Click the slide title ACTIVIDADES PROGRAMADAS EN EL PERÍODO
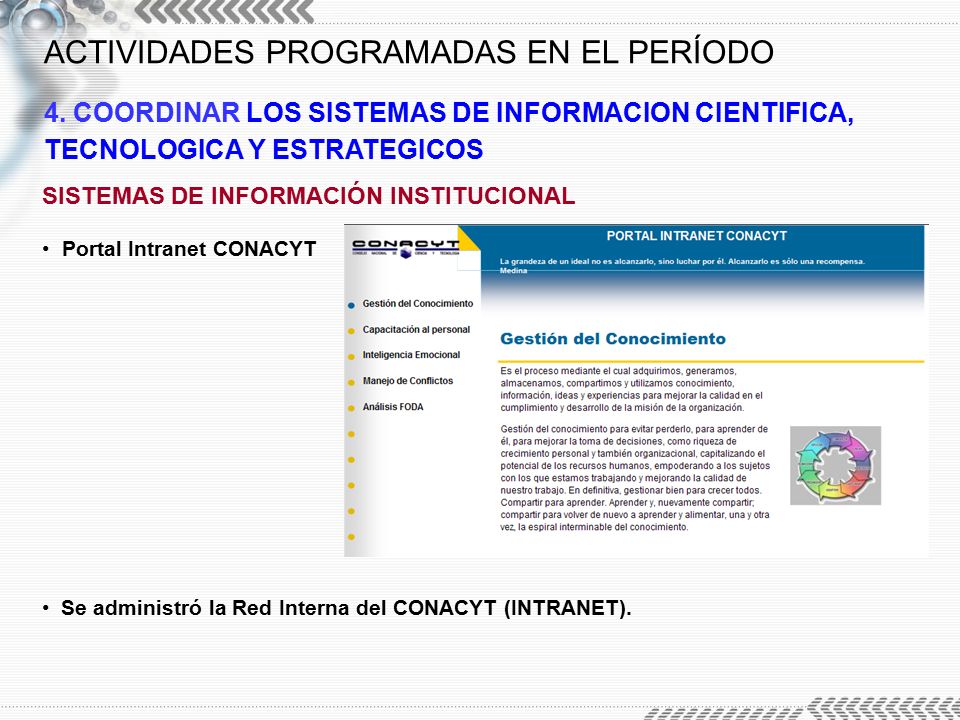Image resolution: width=960 pixels, height=720 pixels. (409, 52)
